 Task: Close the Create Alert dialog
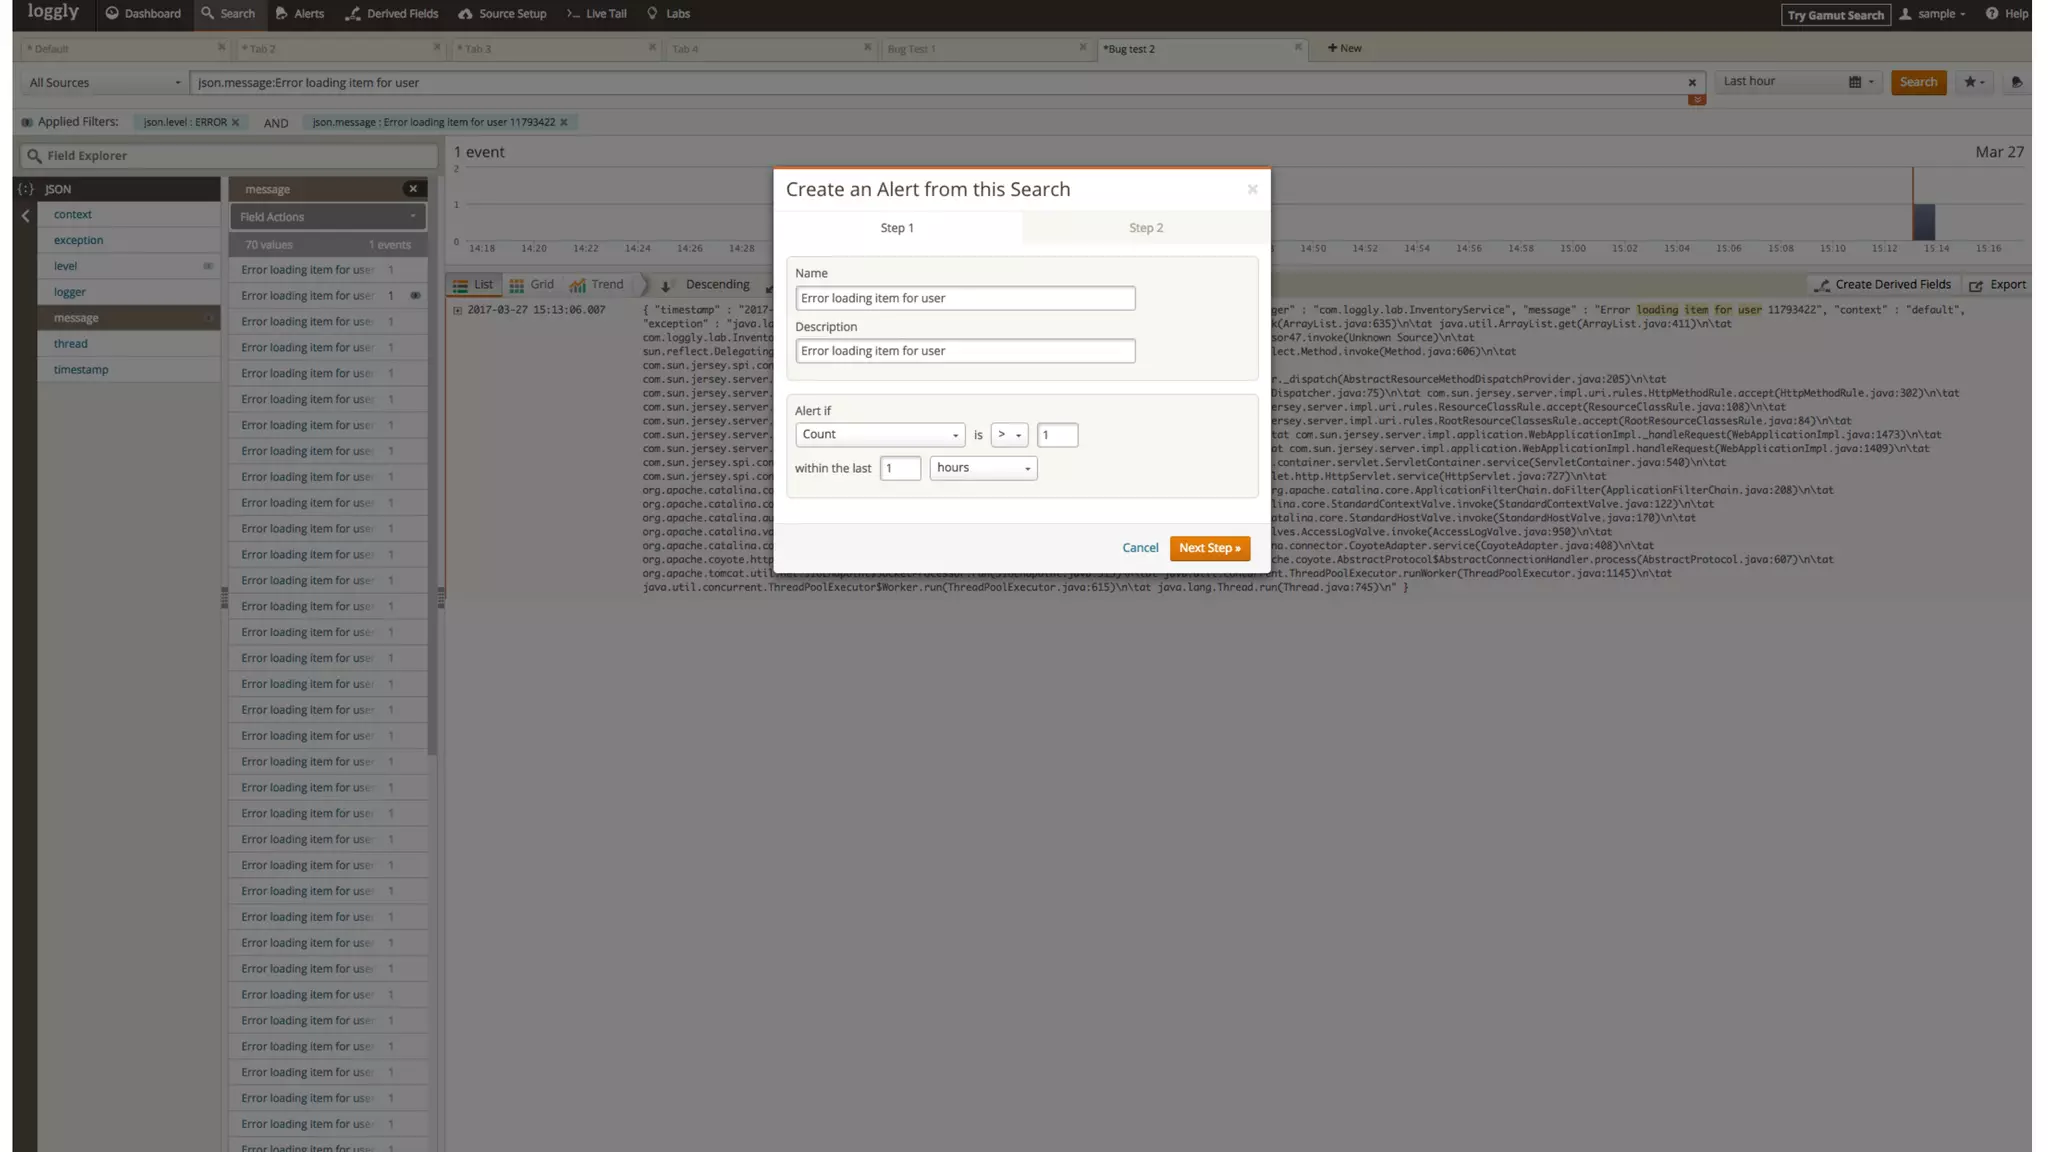tap(1252, 189)
